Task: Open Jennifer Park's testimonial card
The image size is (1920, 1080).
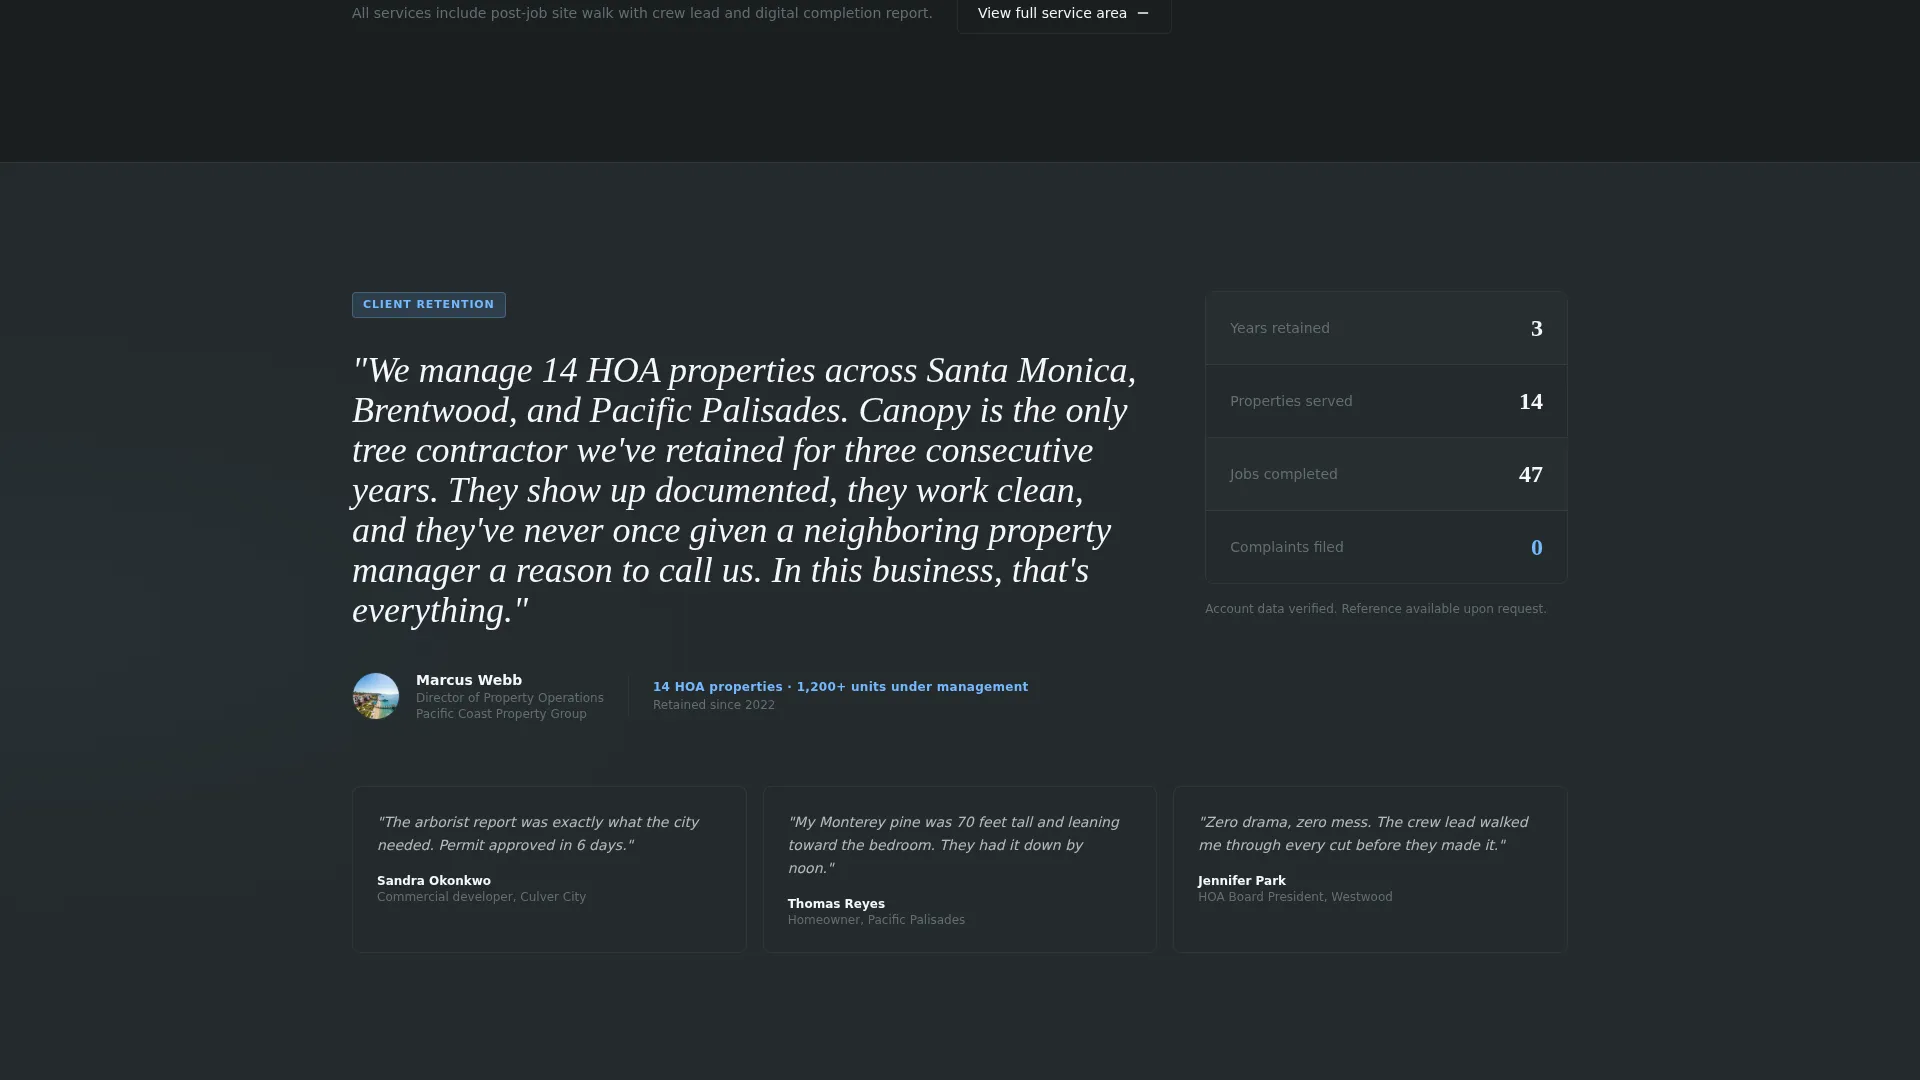Action: point(1370,869)
